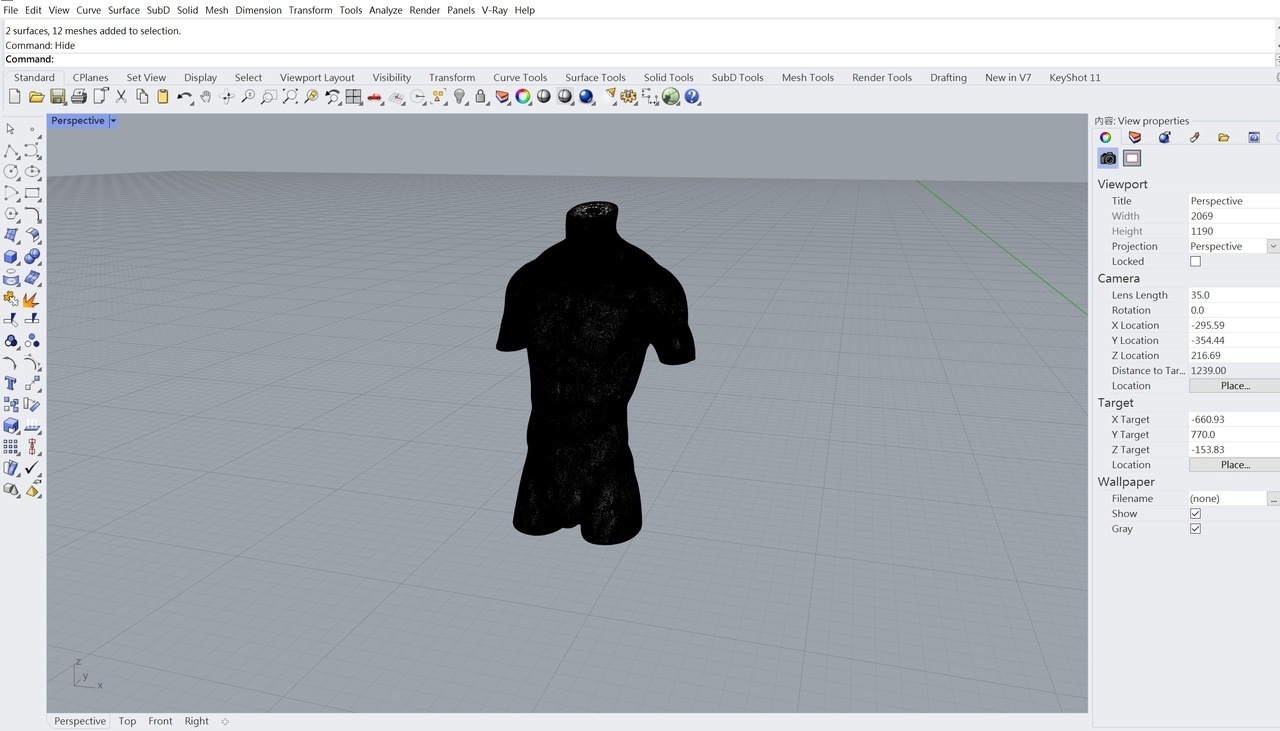This screenshot has height=731, width=1280.
Task: Select the Circle tool in sidebar
Action: [11, 172]
